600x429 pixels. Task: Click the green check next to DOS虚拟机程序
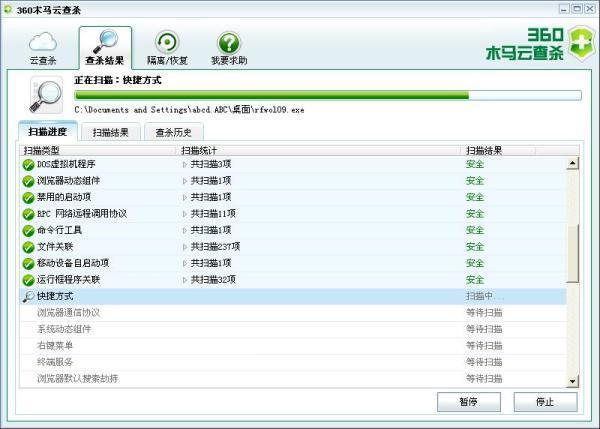click(28, 165)
